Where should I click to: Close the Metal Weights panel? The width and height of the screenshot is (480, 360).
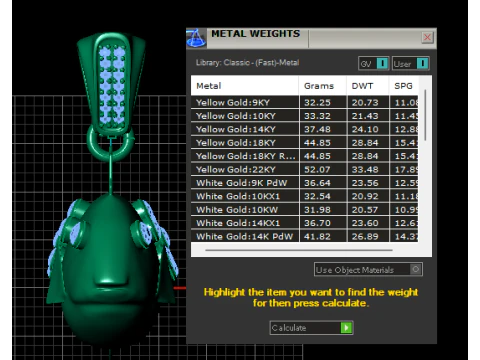(x=427, y=37)
